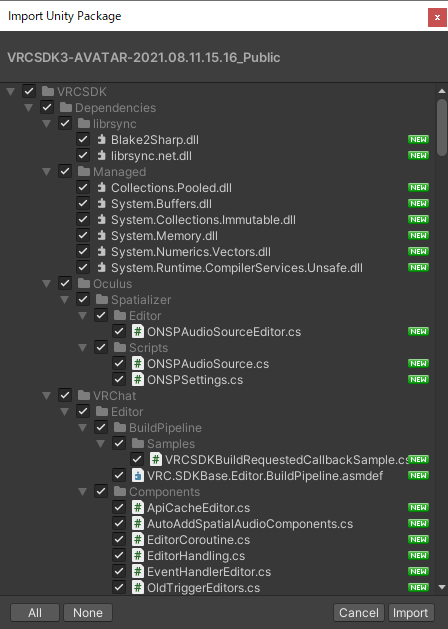Viewport: 448px width, 629px height.
Task: Click the librsync folder icon
Action: 84,124
